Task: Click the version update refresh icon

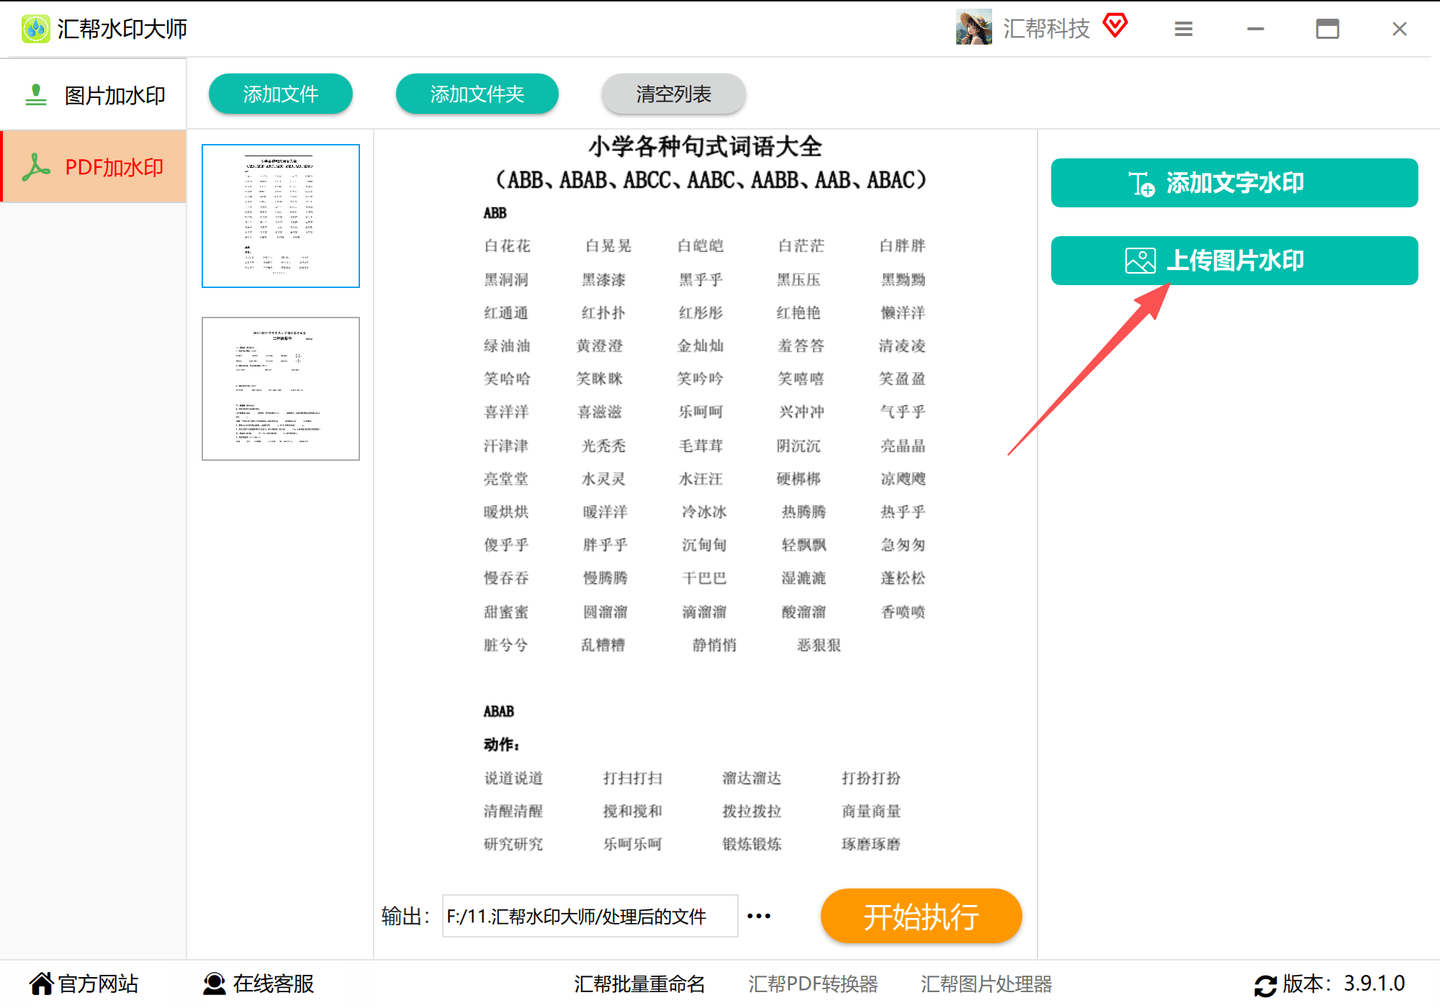Action: pyautogui.click(x=1264, y=984)
